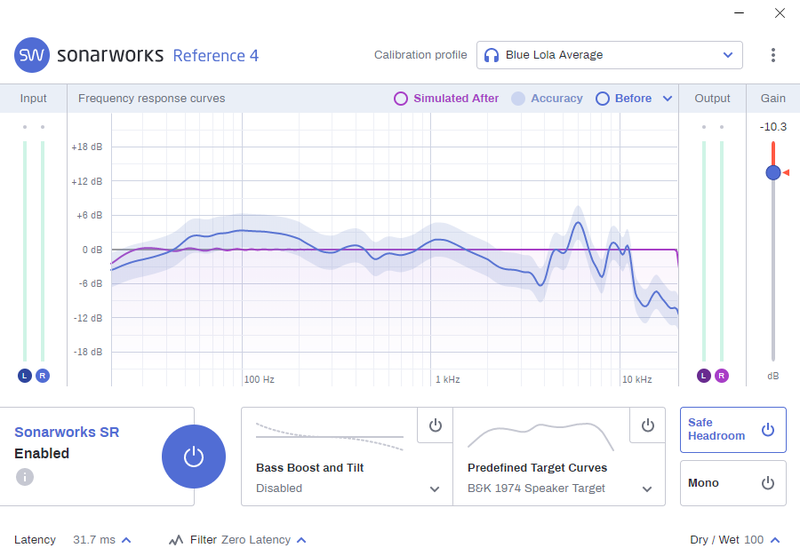Click the Bass Boost tilt curve preview

(x=330, y=437)
